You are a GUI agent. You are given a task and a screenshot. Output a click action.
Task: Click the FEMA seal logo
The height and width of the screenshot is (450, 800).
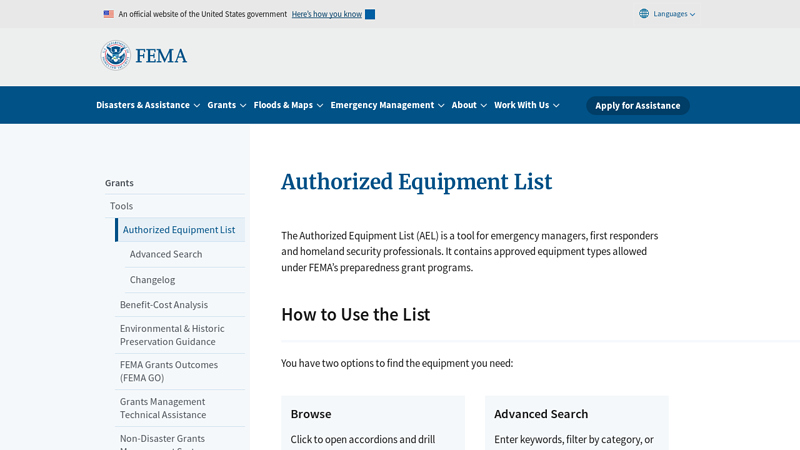(x=115, y=55)
